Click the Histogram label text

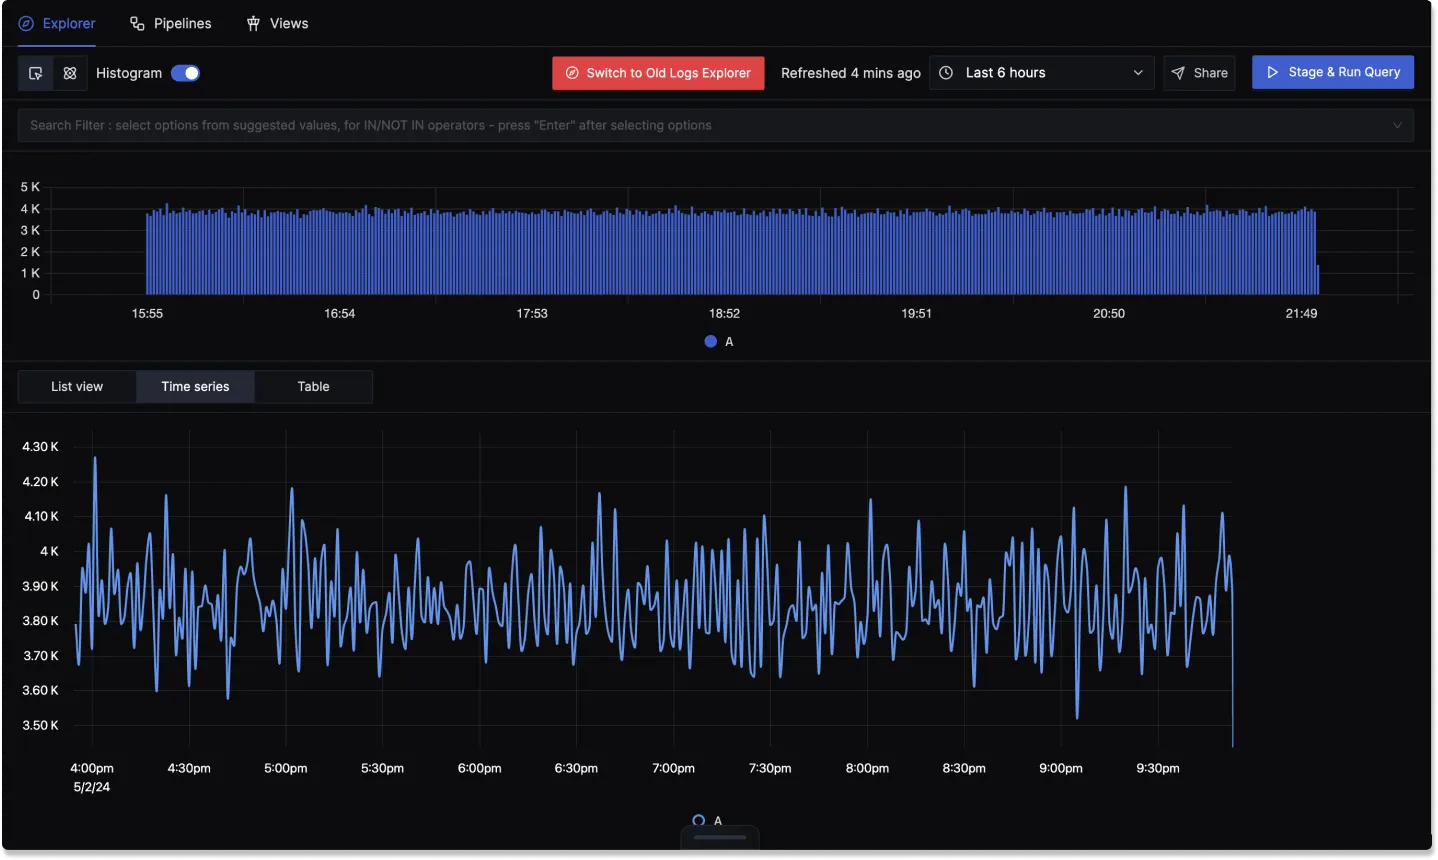click(x=129, y=73)
